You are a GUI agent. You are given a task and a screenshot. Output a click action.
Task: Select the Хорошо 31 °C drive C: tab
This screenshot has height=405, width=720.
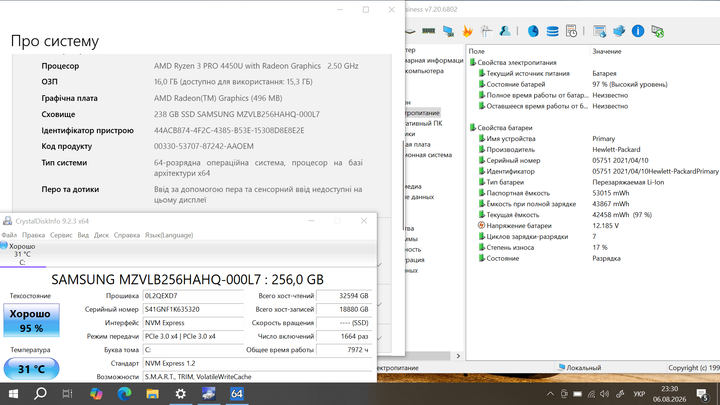(x=22, y=254)
